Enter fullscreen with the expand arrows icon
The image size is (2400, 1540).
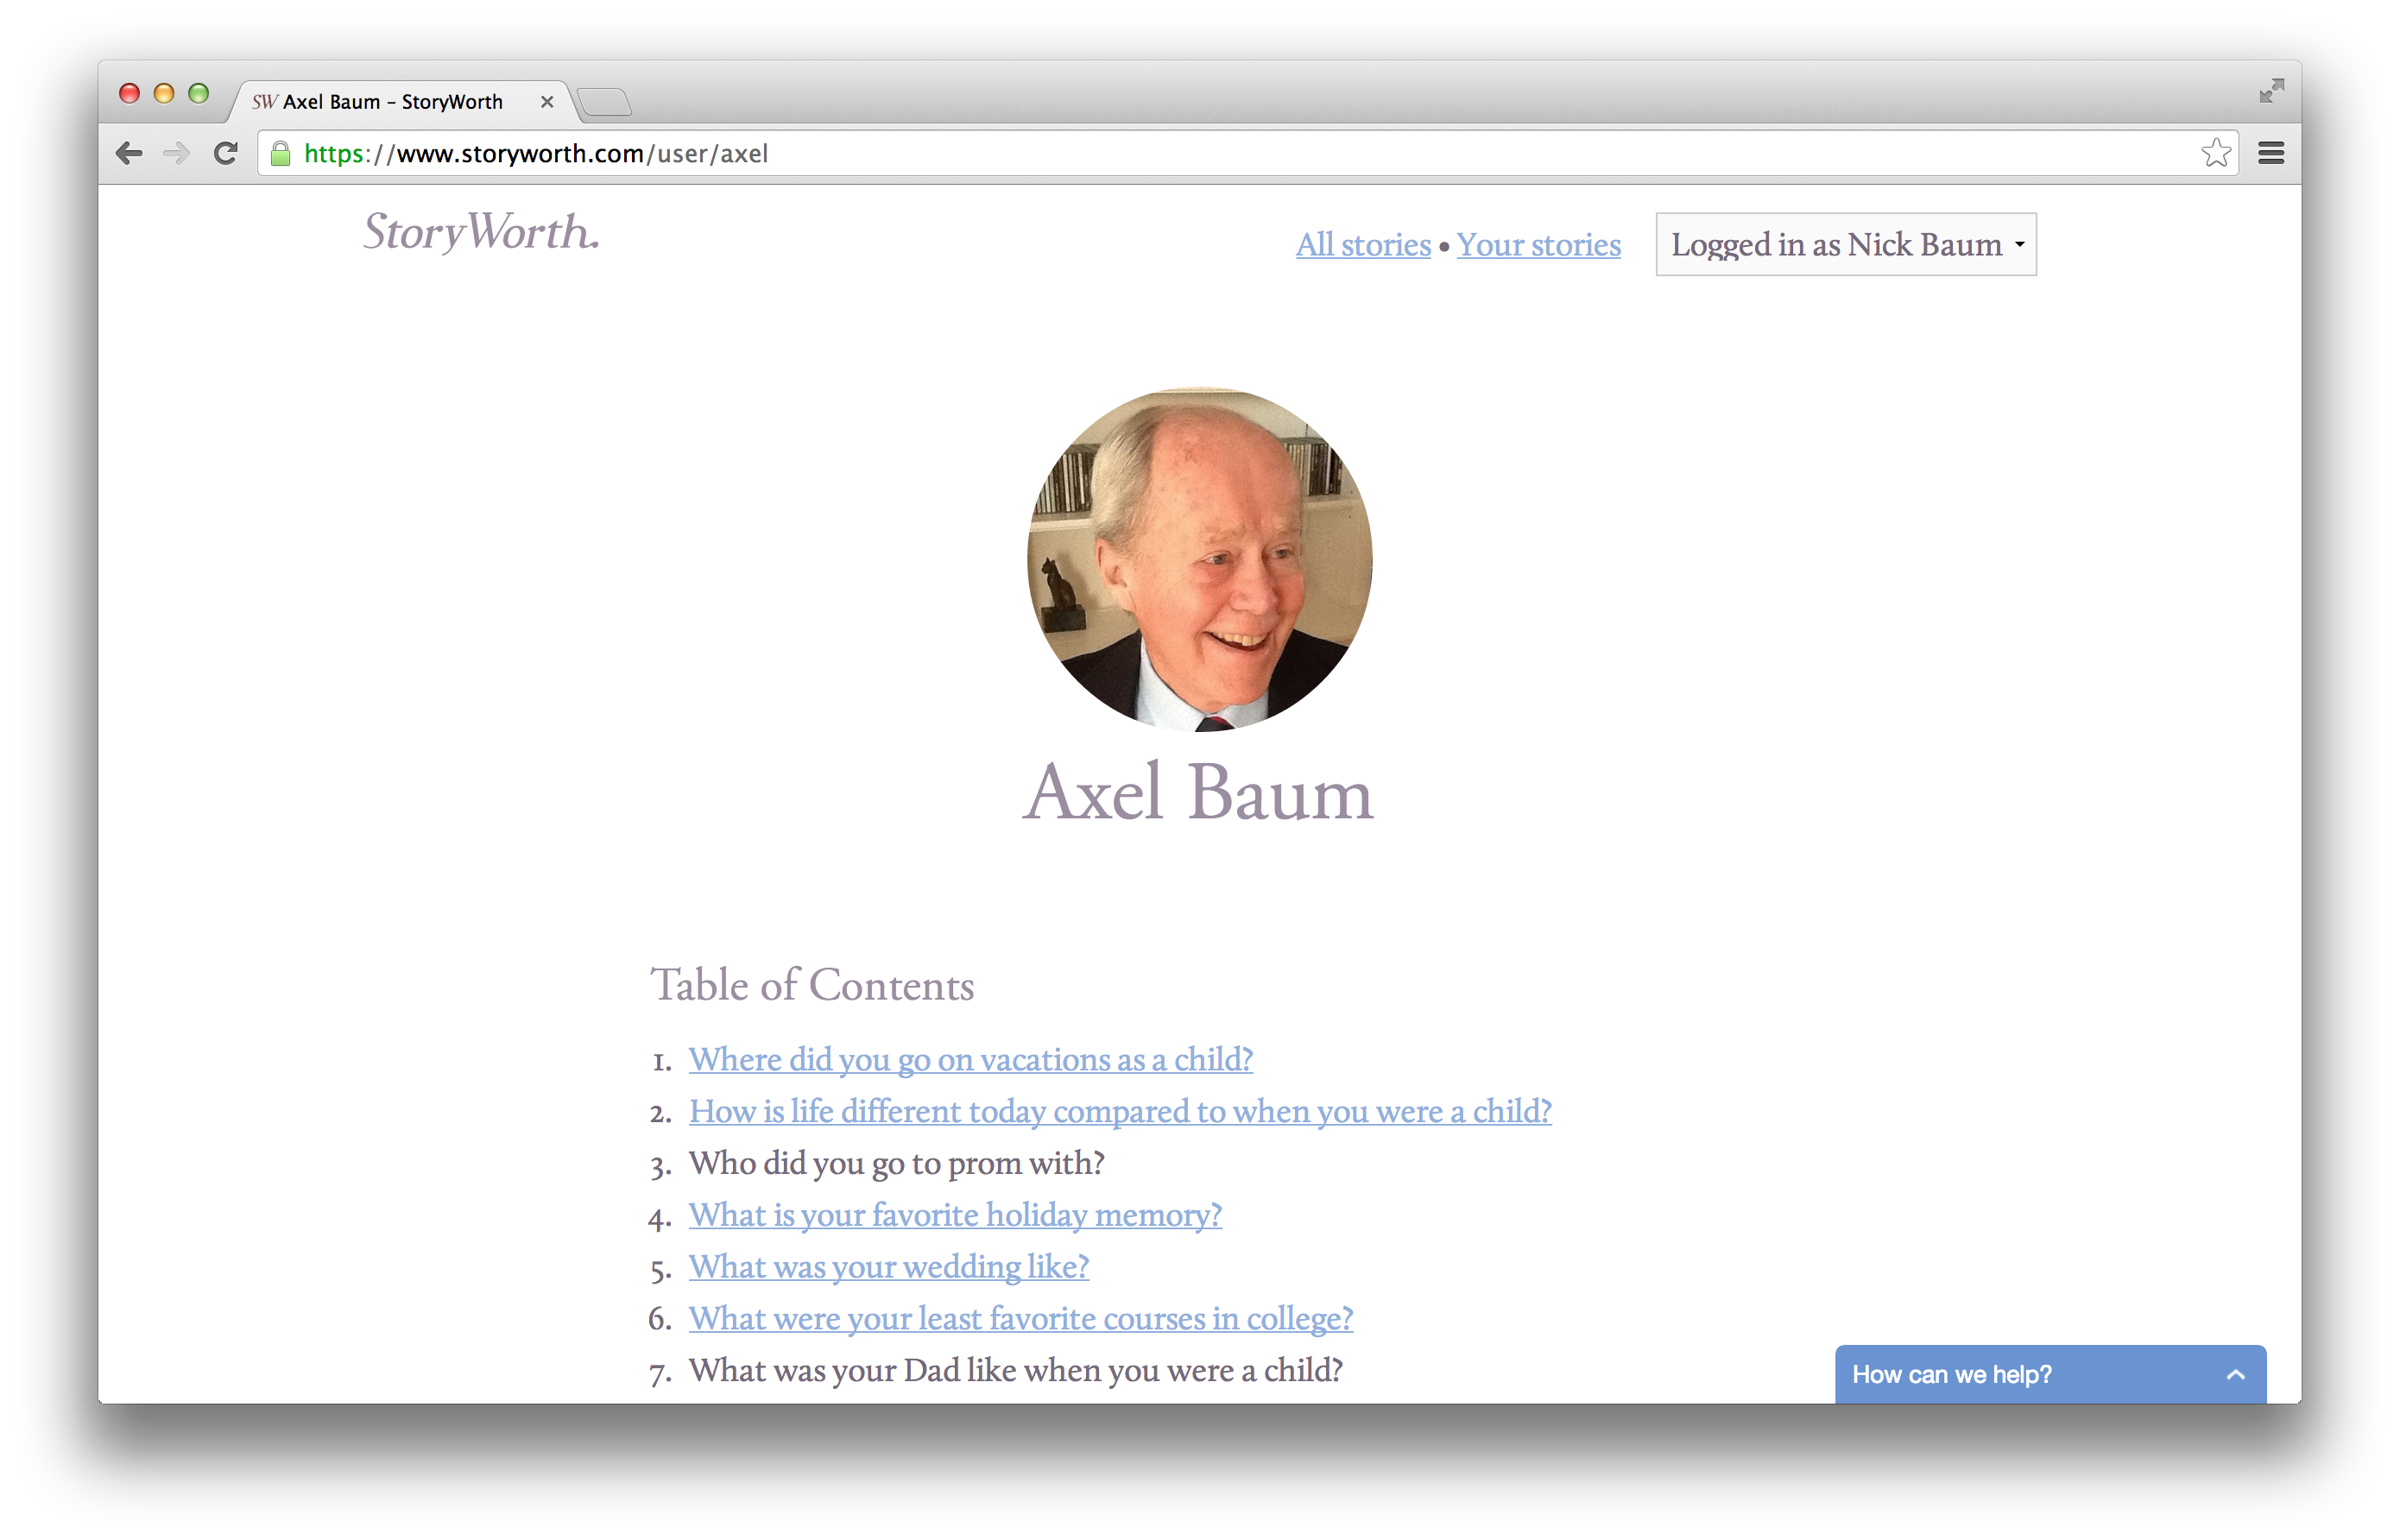(2272, 91)
